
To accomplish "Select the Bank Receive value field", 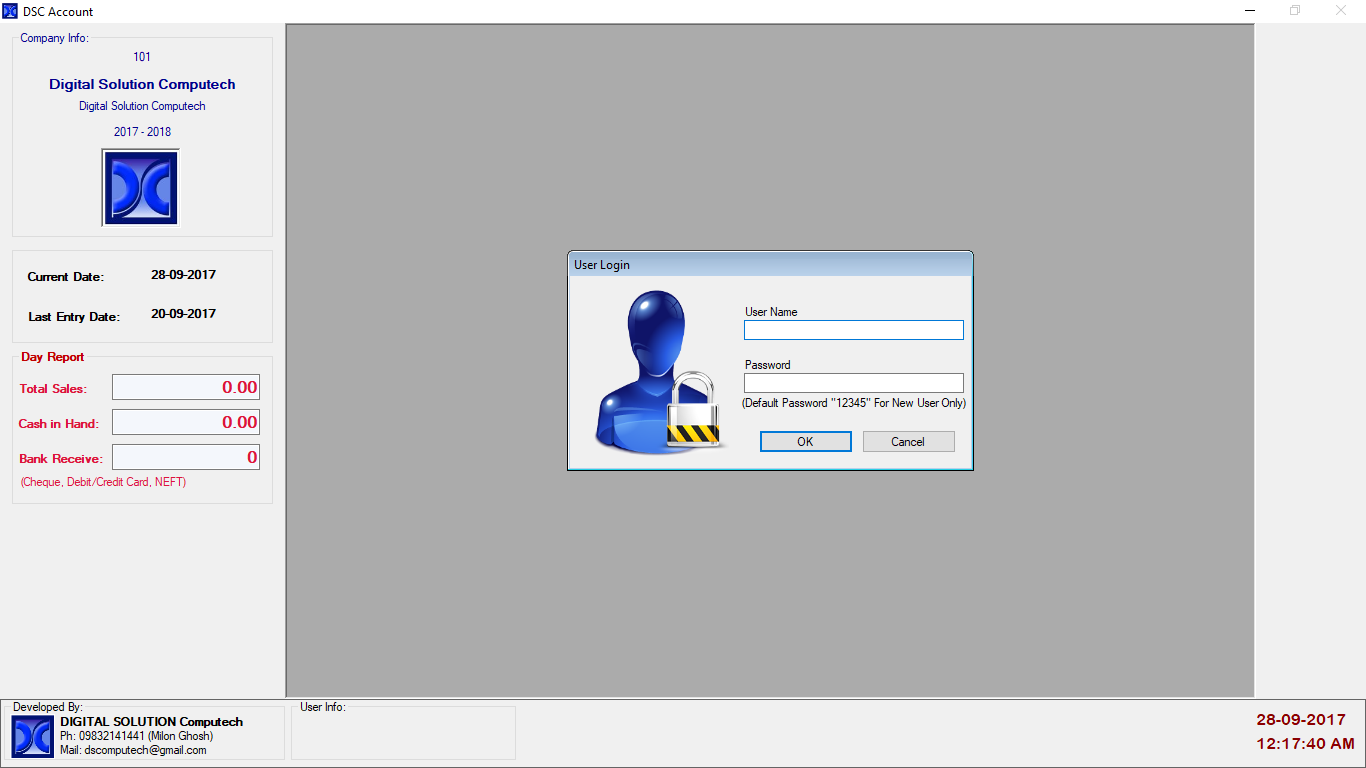I will point(186,457).
